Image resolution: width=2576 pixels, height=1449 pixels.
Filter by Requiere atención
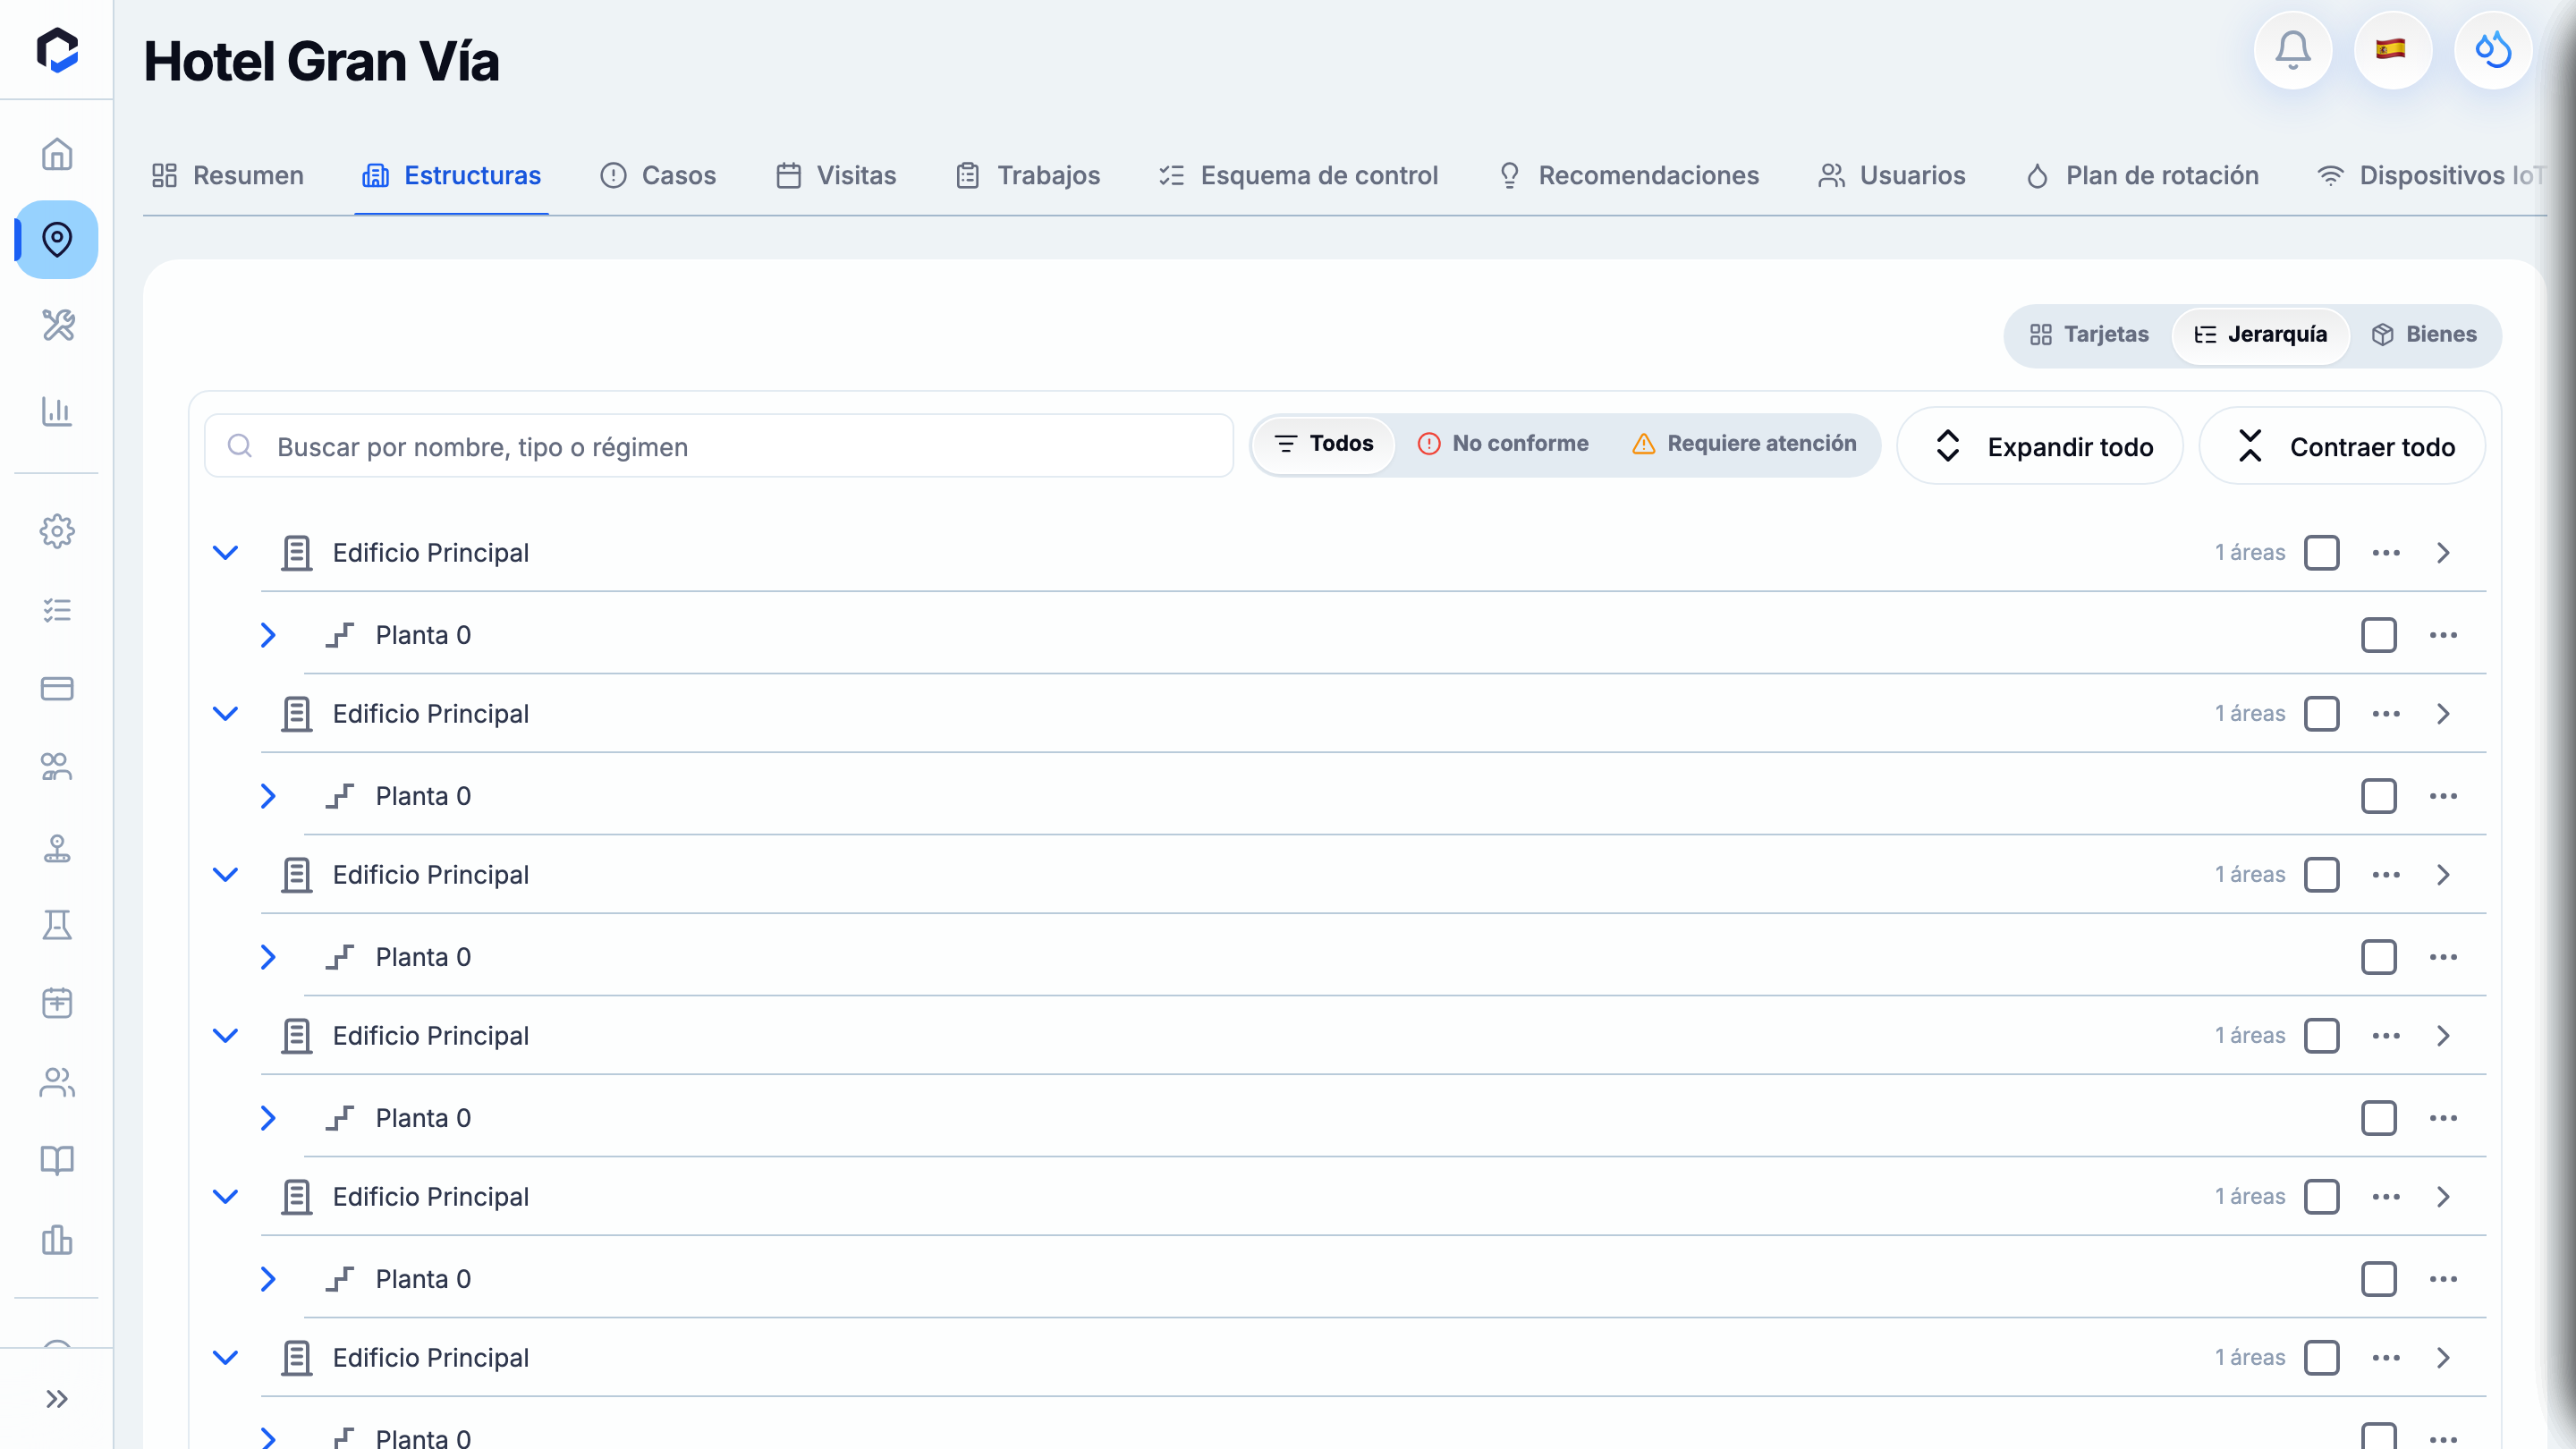pyautogui.click(x=1743, y=444)
